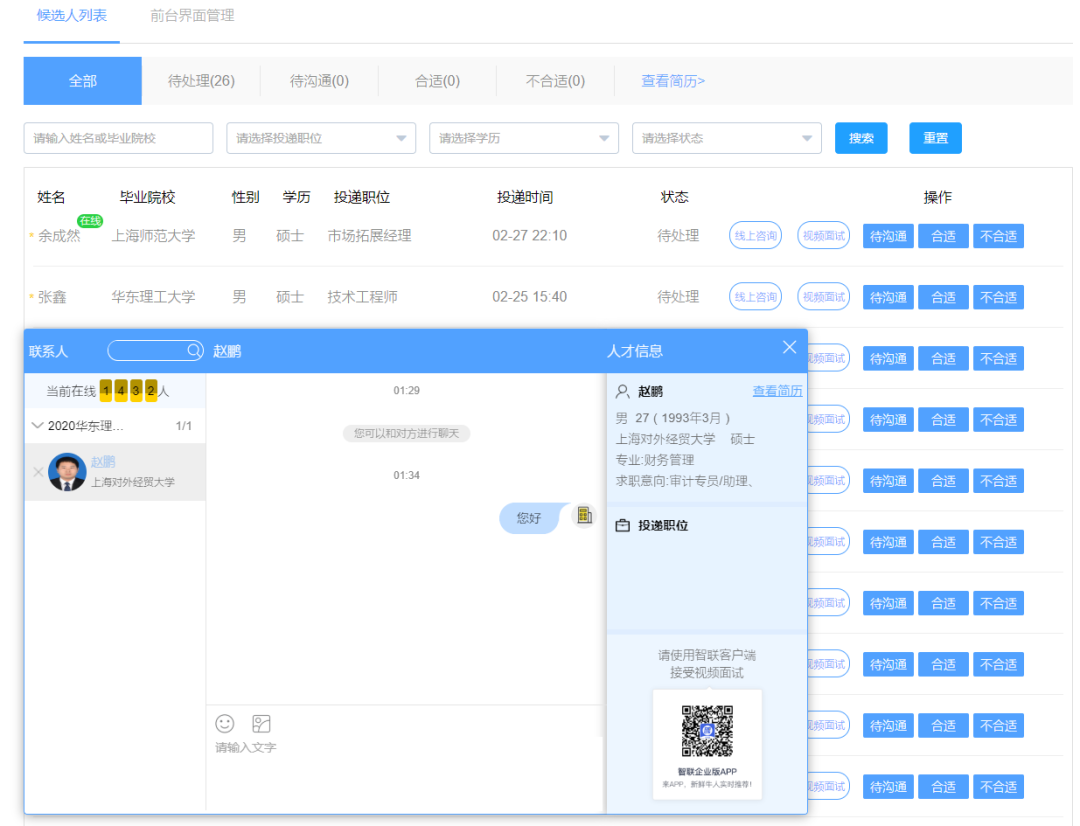Image resolution: width=1080 pixels, height=826 pixels.
Task: Click the company avatar beside 您好 message
Action: (583, 516)
